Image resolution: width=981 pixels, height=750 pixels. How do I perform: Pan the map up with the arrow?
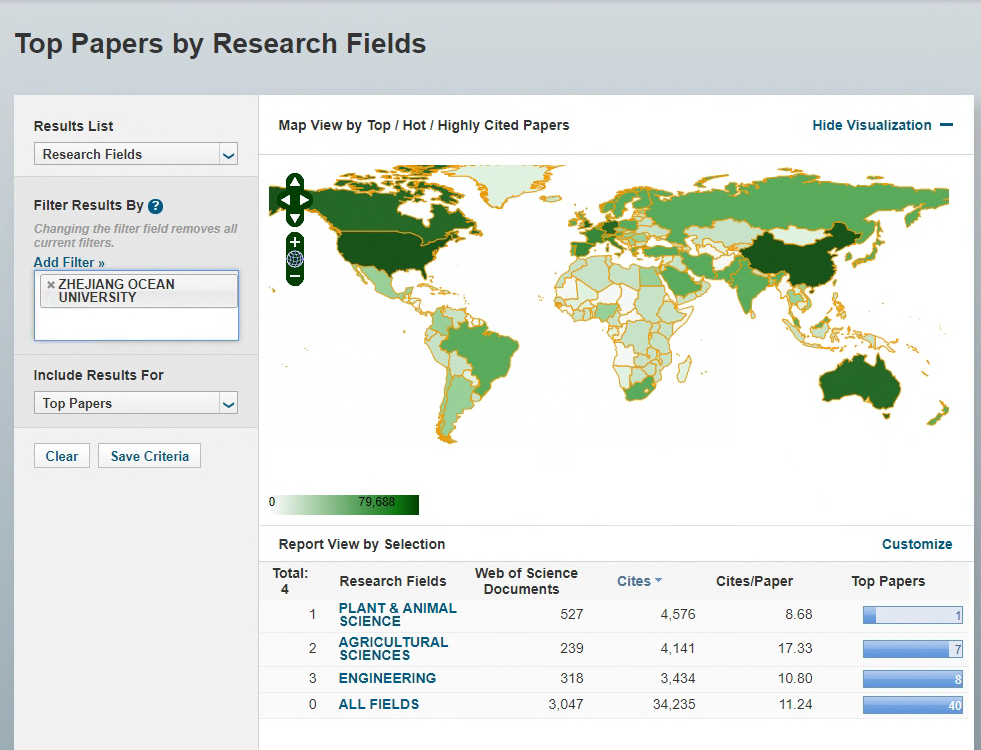pos(294,182)
